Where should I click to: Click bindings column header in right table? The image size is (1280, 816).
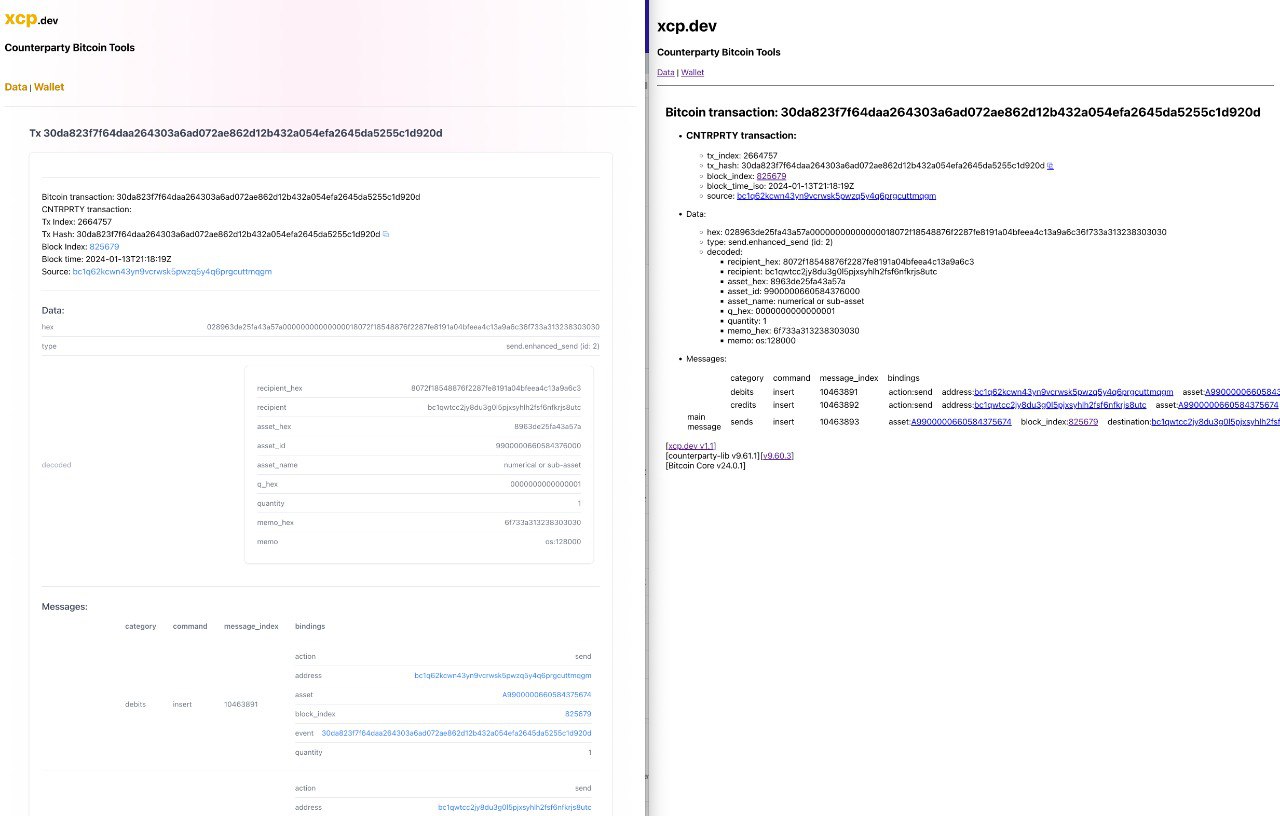pyautogui.click(x=903, y=378)
